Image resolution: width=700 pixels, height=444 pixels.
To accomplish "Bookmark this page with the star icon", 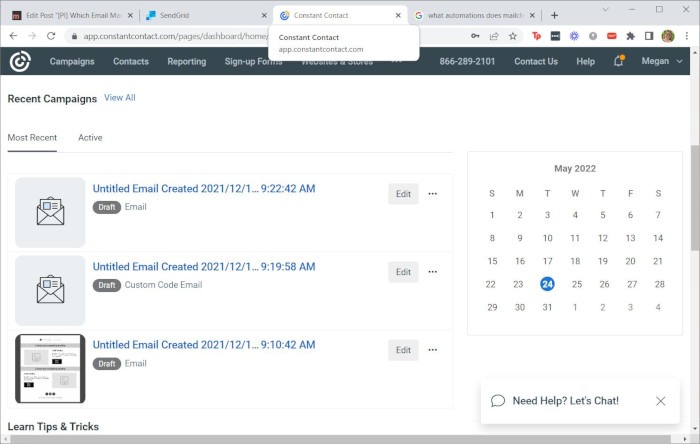I will click(512, 36).
